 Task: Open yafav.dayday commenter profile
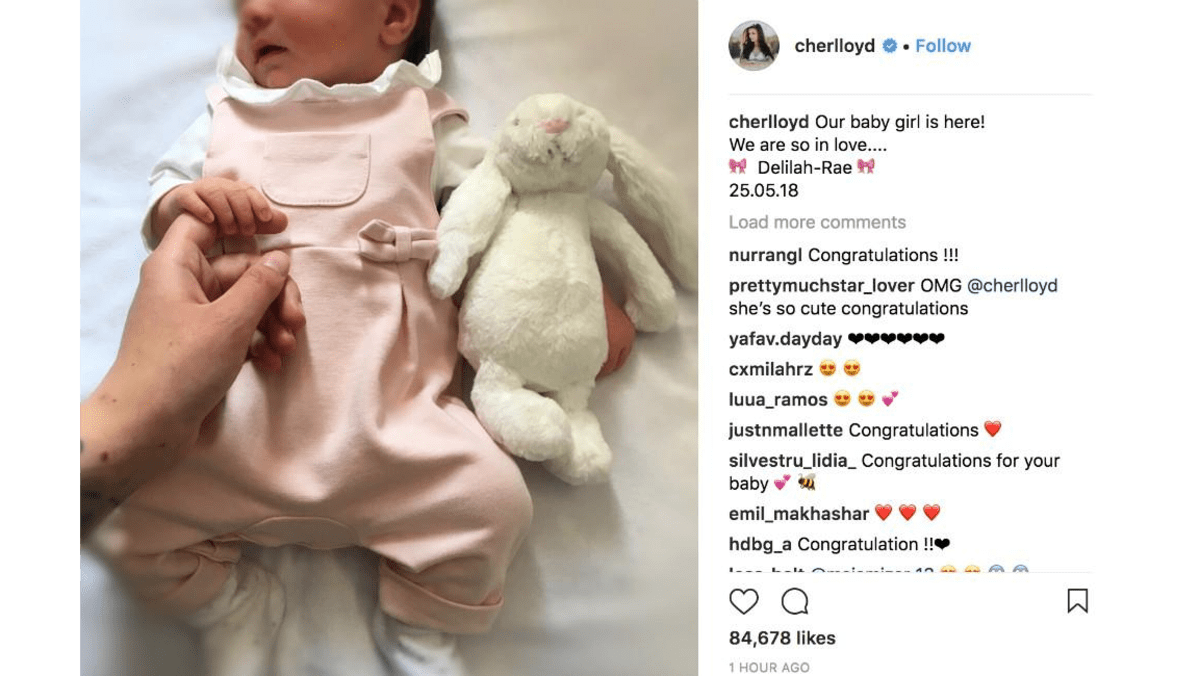(x=786, y=339)
